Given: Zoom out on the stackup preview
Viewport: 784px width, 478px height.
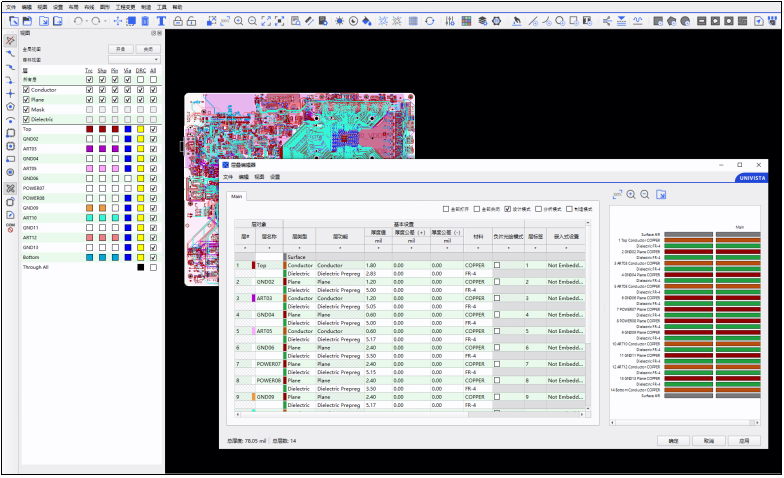Looking at the screenshot, I should [645, 195].
